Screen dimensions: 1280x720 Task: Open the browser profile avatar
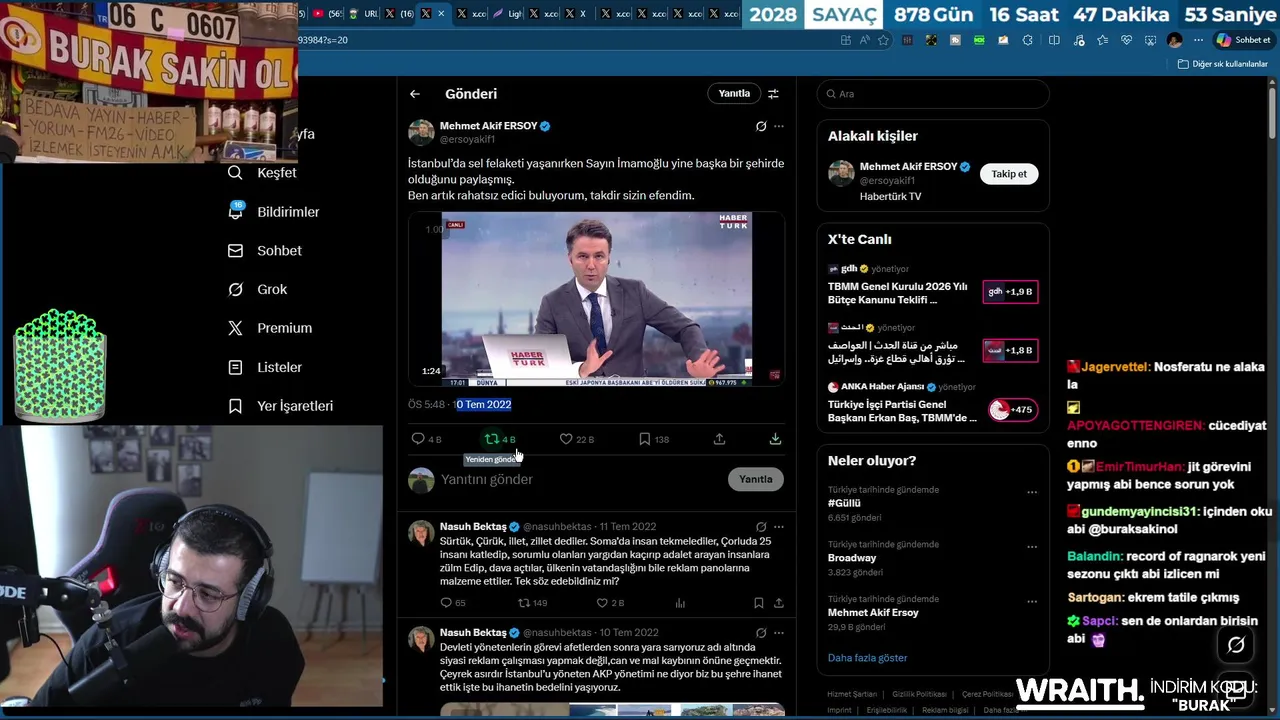(x=1175, y=40)
